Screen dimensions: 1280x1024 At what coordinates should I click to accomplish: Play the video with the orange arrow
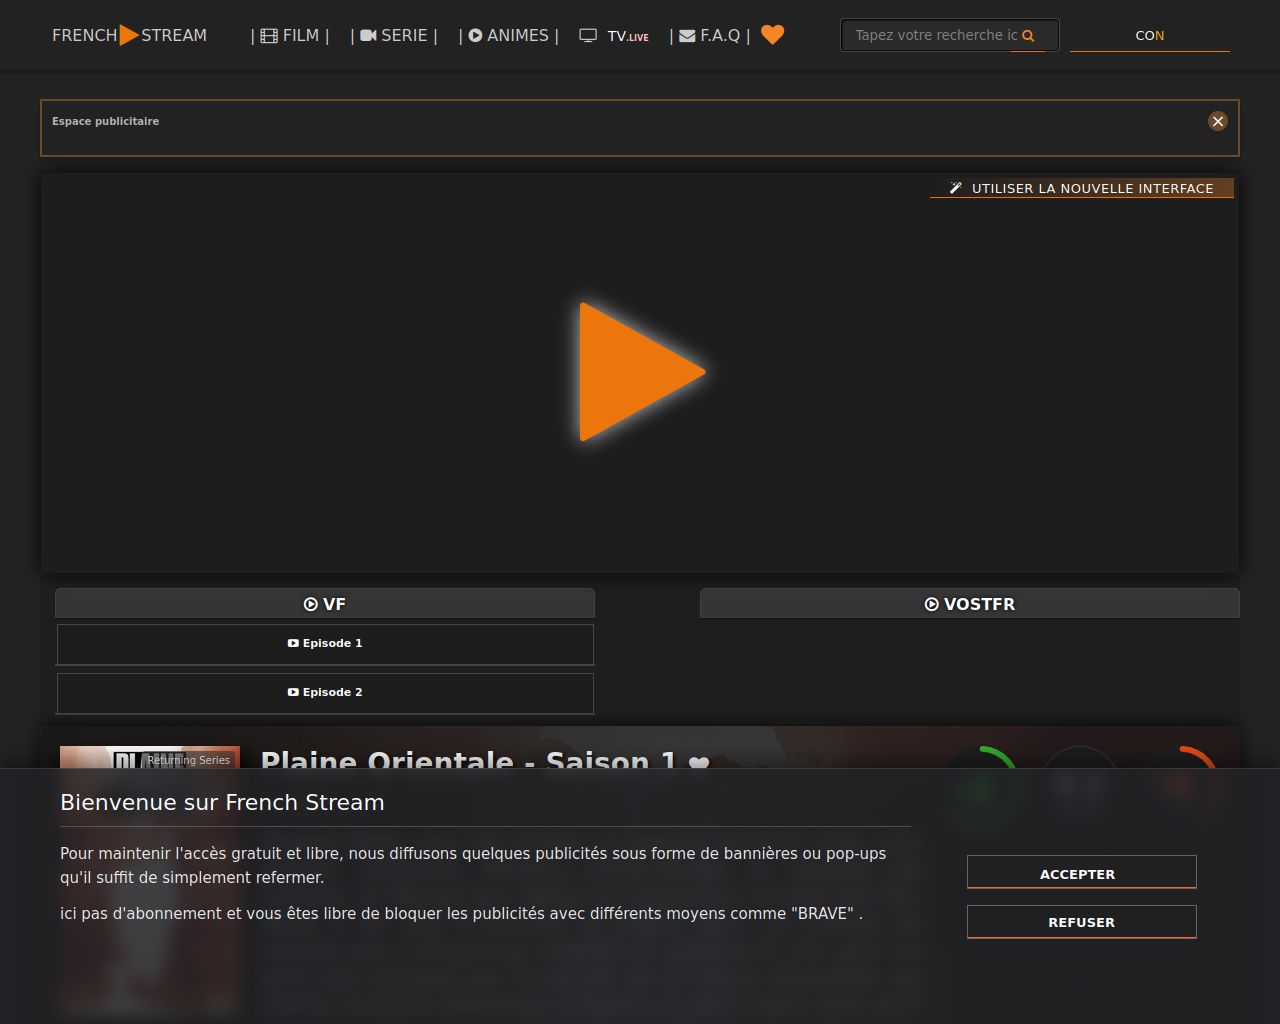coord(641,372)
